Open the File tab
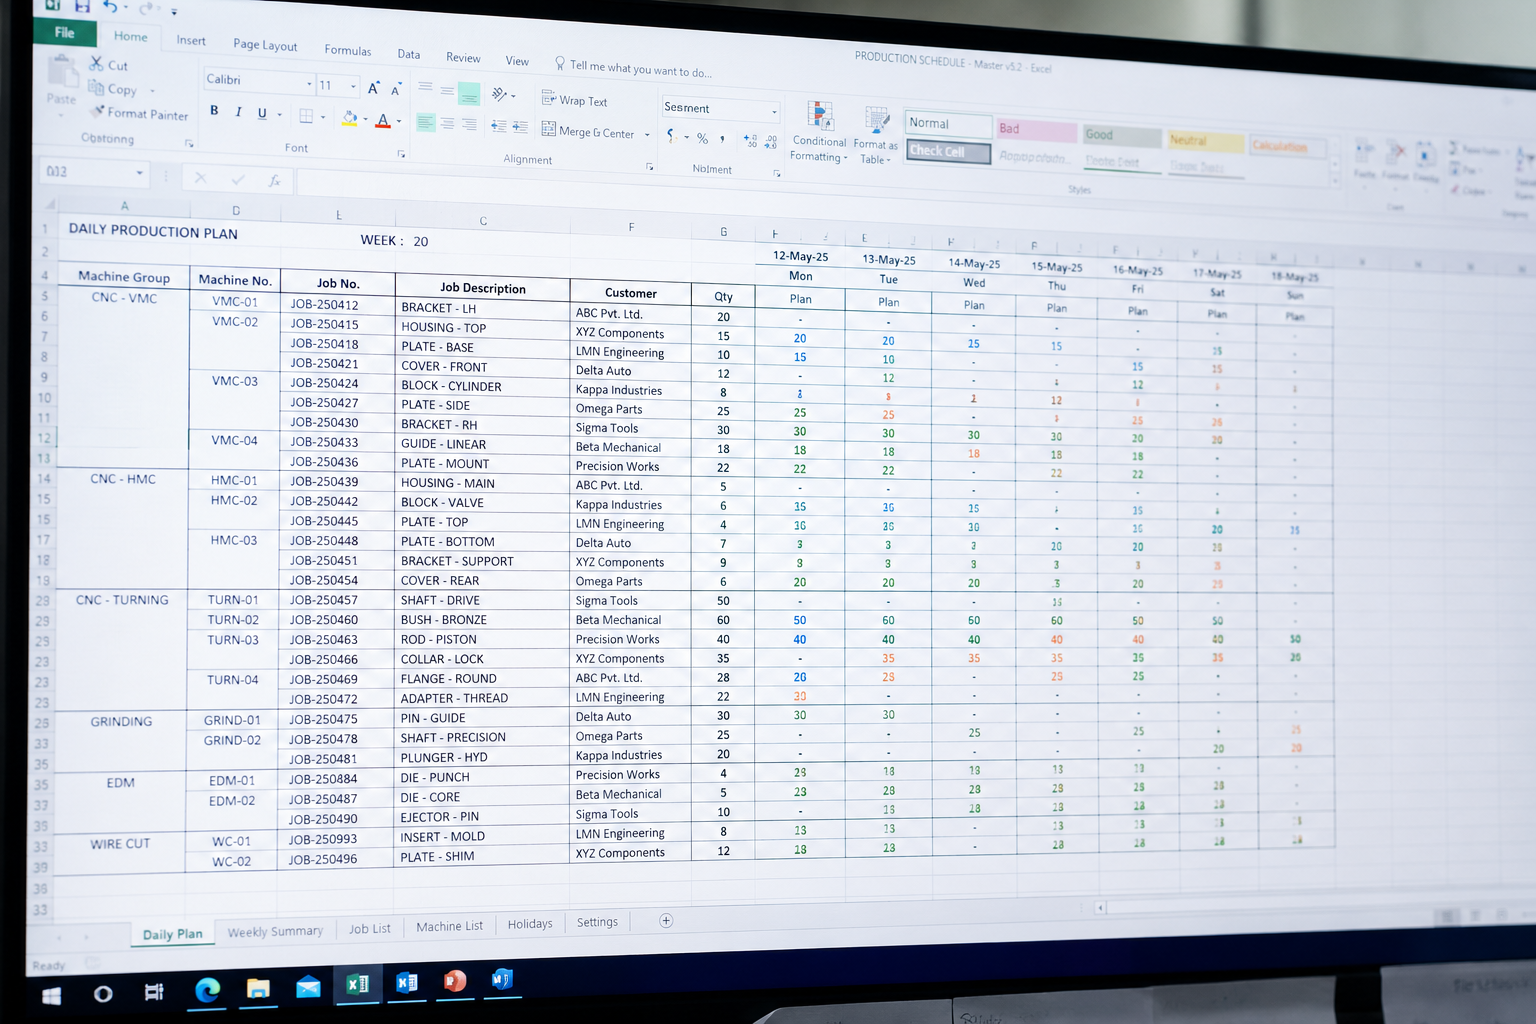Image resolution: width=1536 pixels, height=1024 pixels. tap(65, 32)
